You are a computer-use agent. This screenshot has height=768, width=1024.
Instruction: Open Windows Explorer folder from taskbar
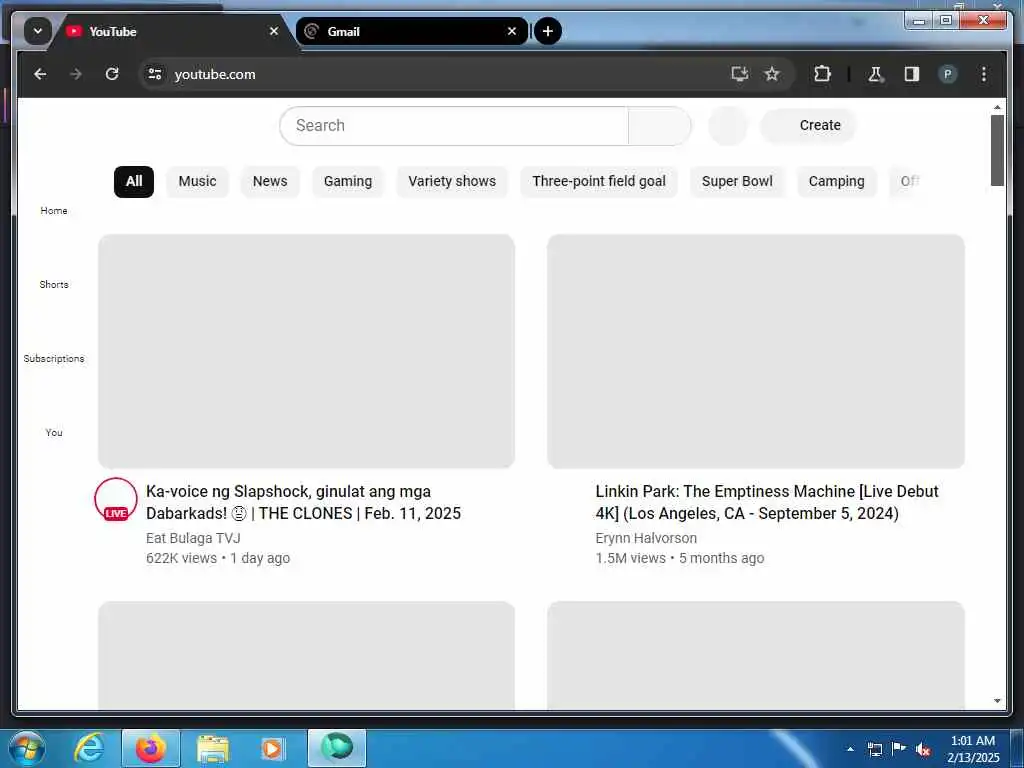click(x=213, y=748)
